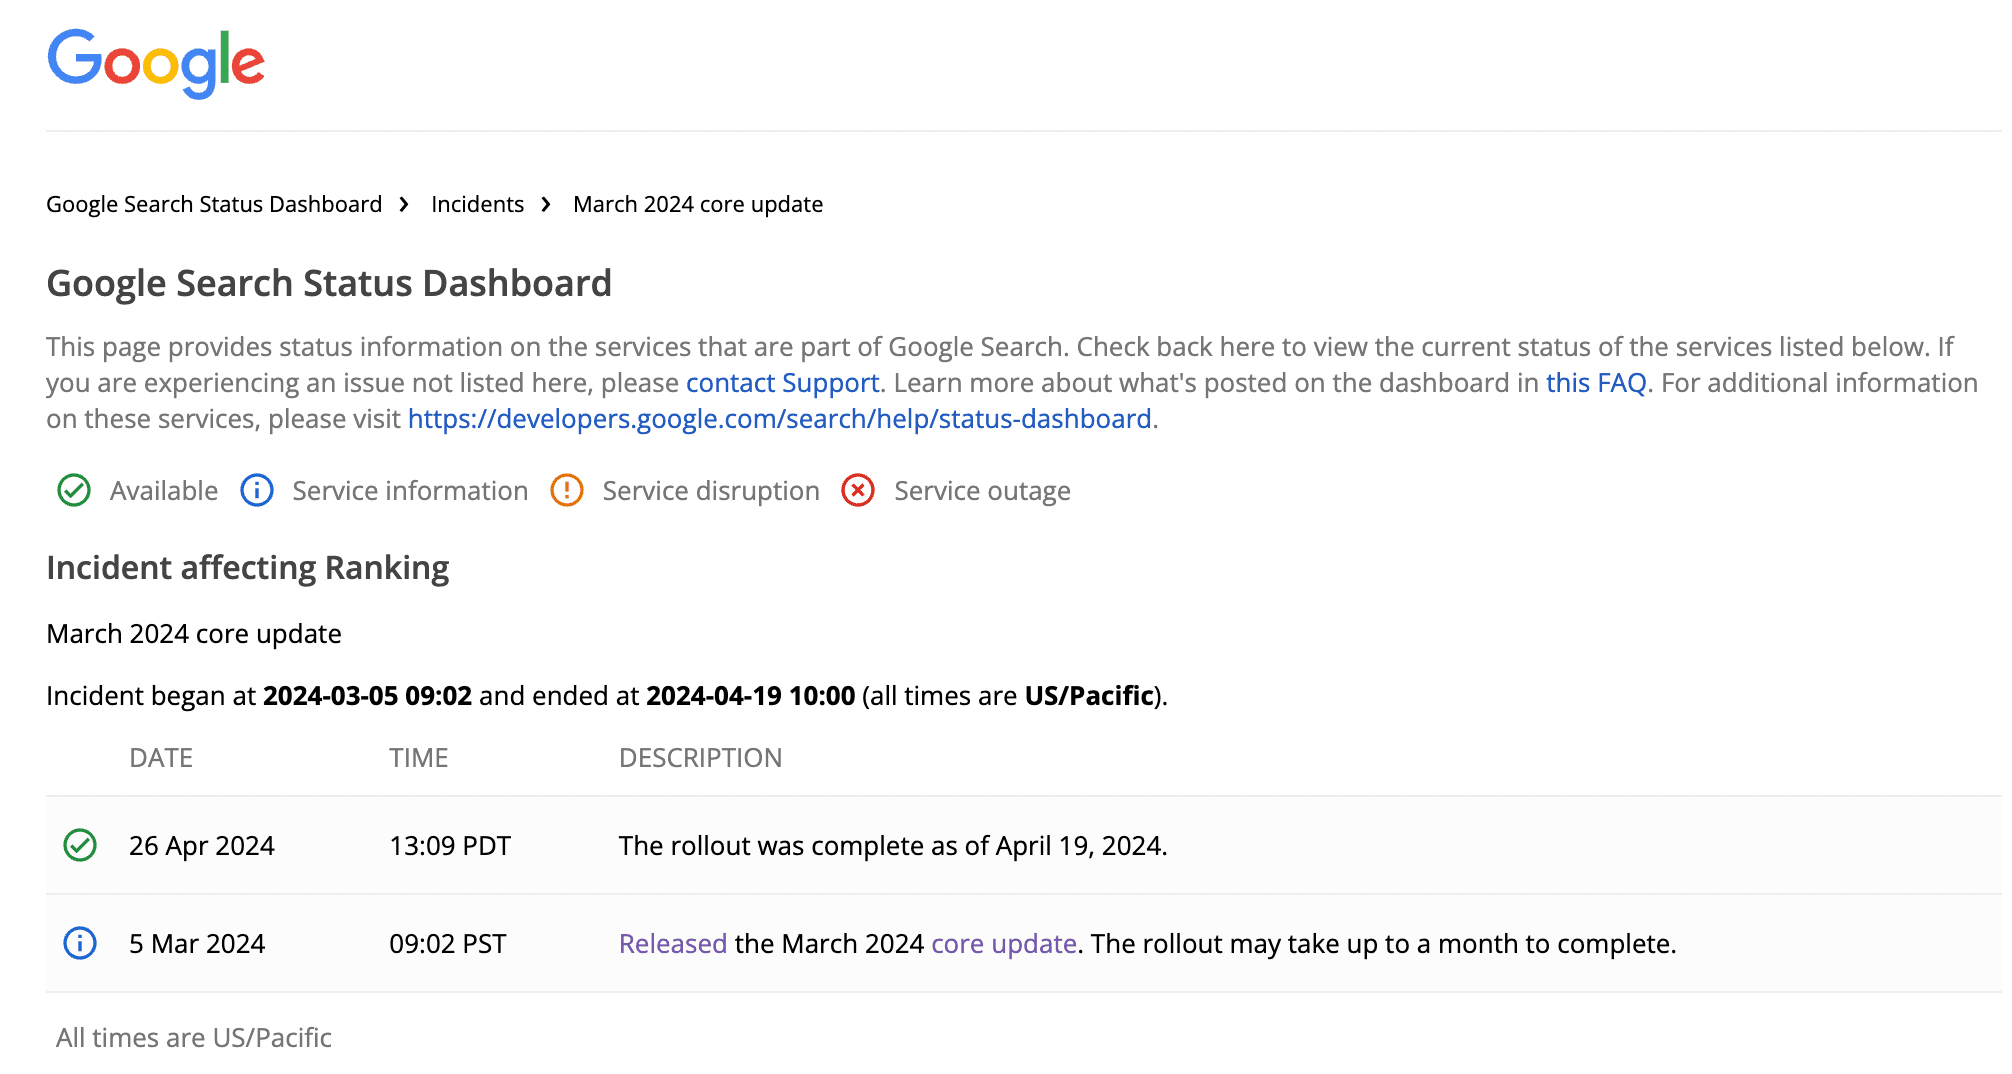This screenshot has height=1074, width=2012.
Task: Click the Service outage legend label
Action: coord(982,491)
